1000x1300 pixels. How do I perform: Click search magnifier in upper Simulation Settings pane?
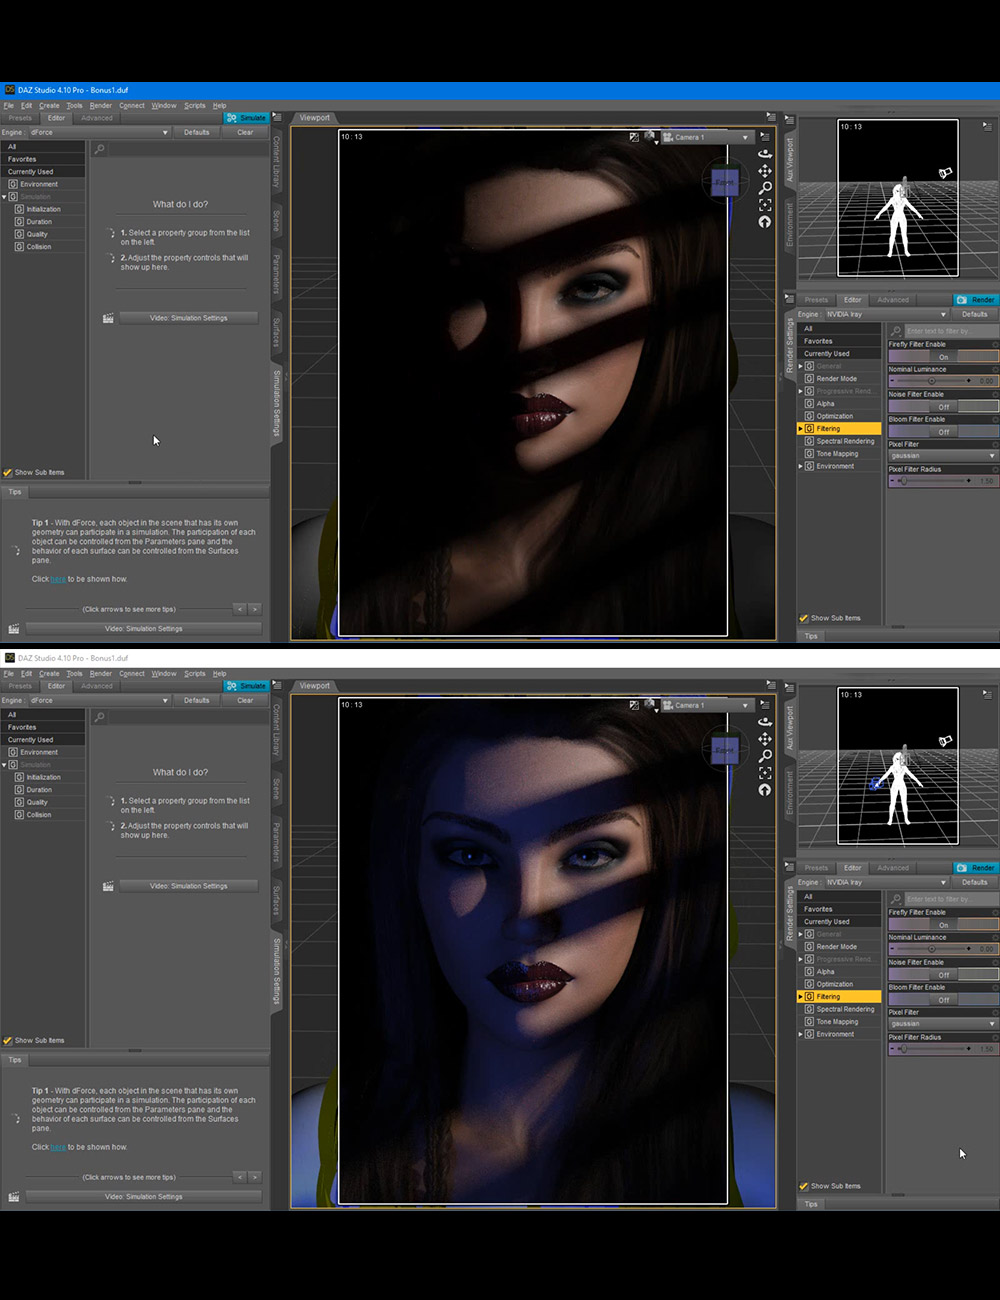99,149
